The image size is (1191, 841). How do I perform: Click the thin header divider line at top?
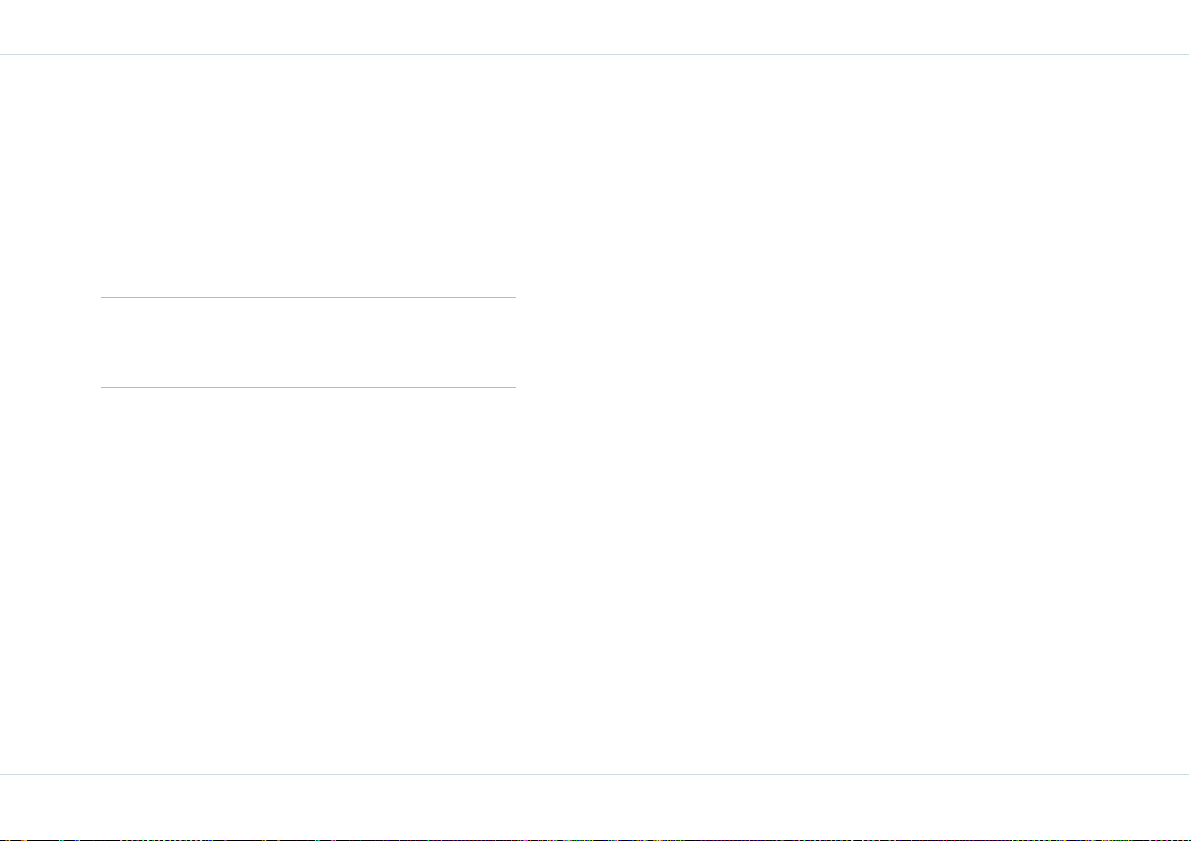click(x=596, y=55)
